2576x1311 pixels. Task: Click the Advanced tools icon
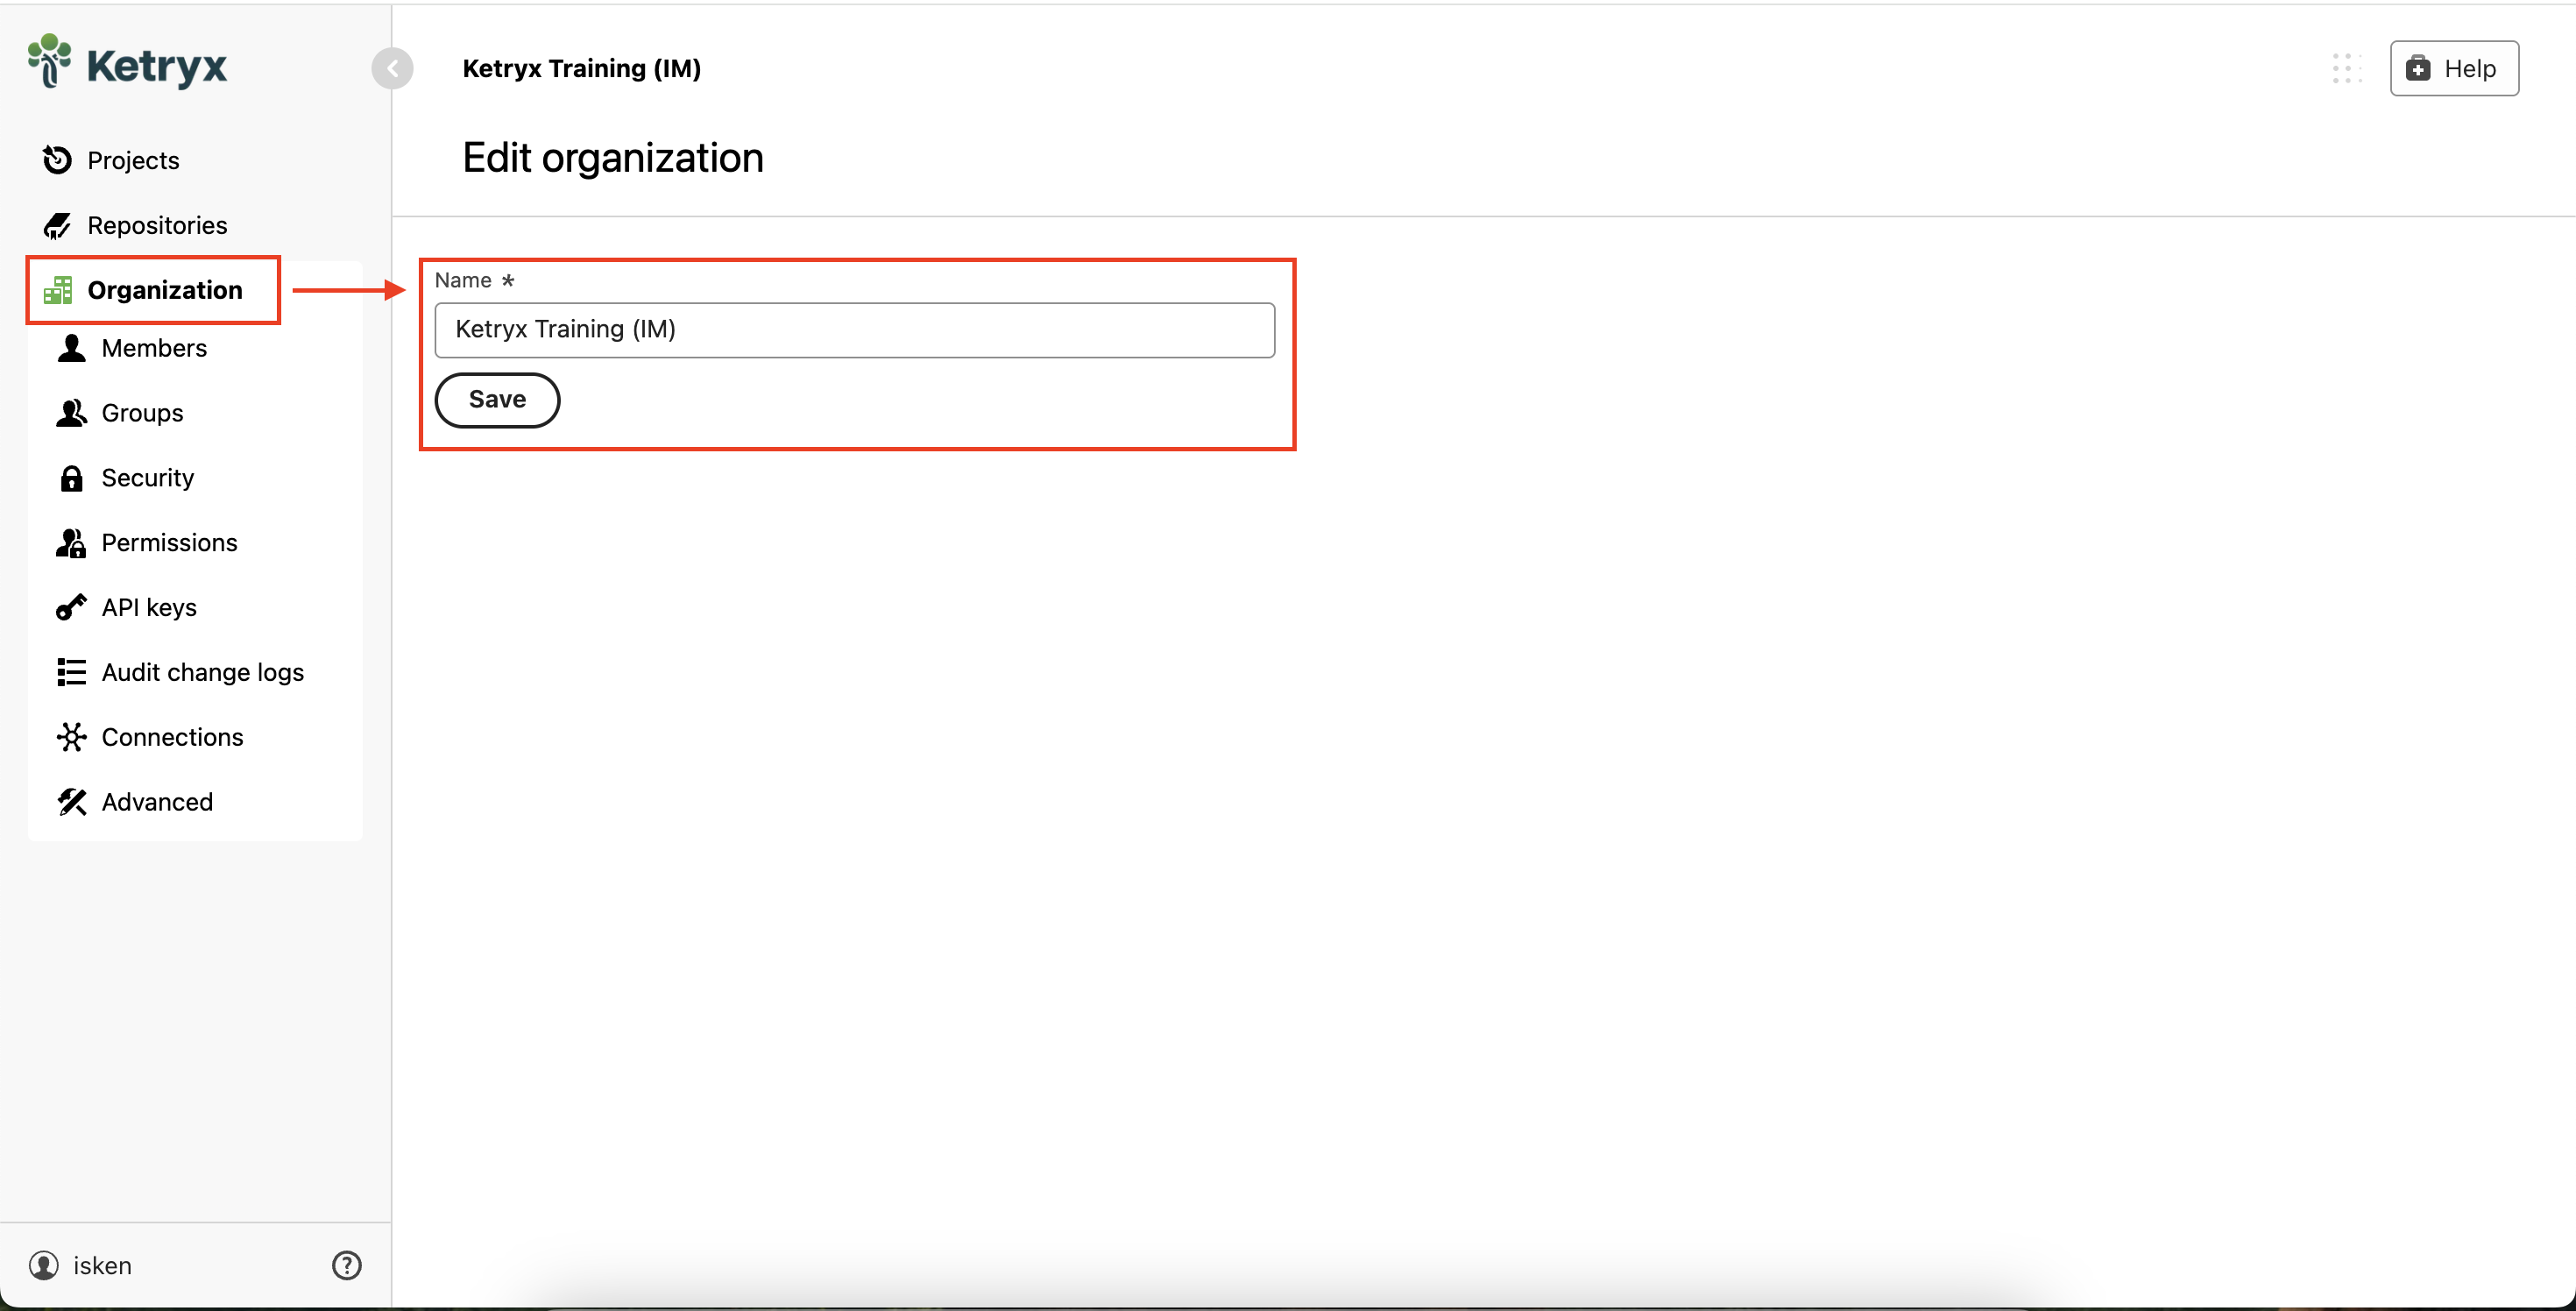pyautogui.click(x=71, y=802)
